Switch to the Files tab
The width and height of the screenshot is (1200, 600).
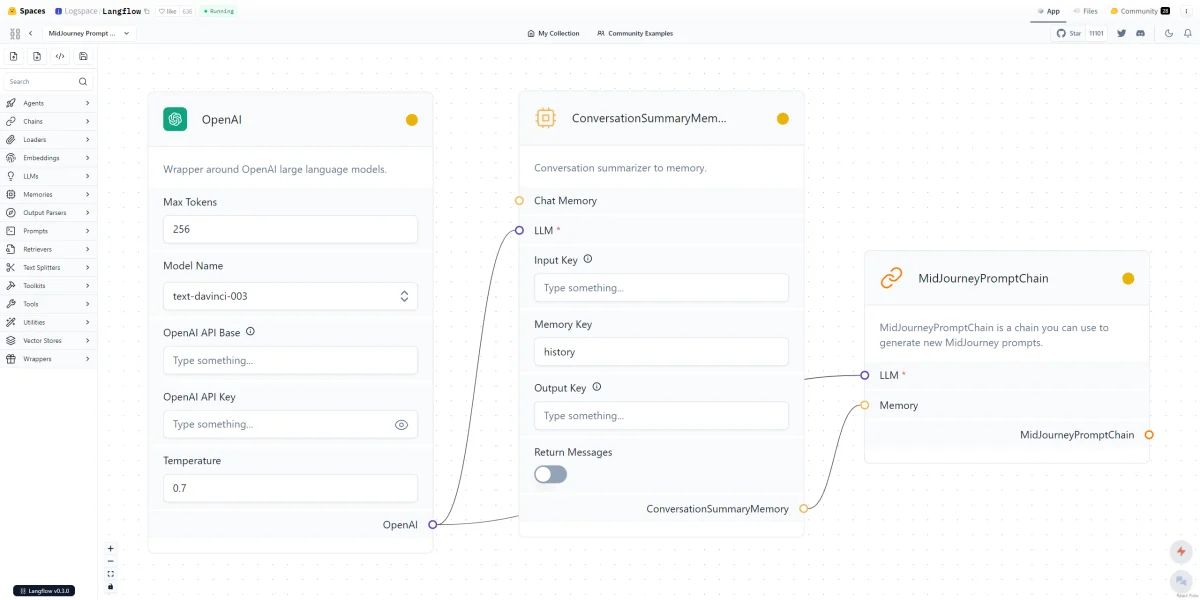(1085, 11)
